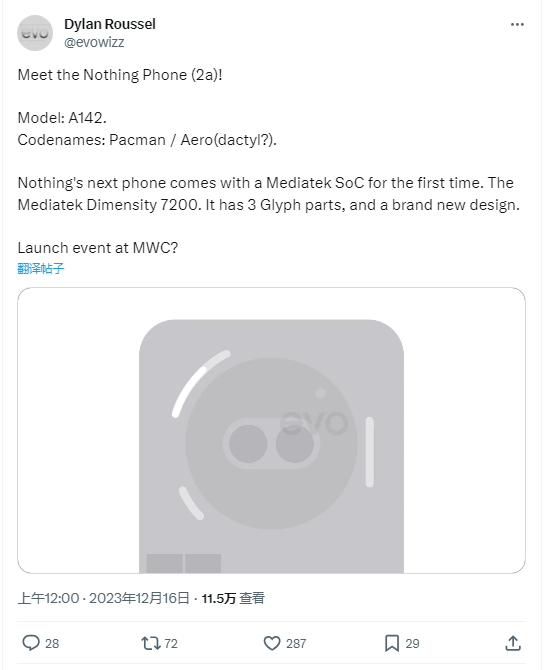Like the tweet with the heart icon
The height and width of the screenshot is (670, 548).
pyautogui.click(x=272, y=643)
